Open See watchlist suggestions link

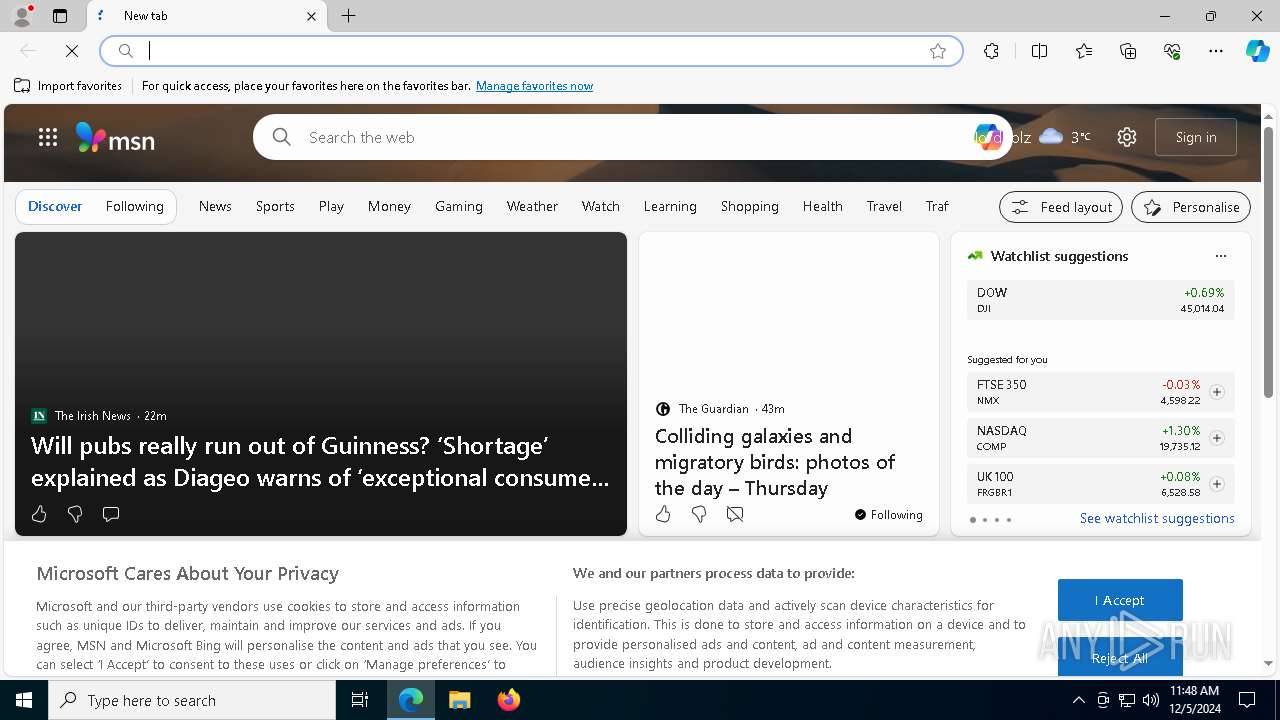pos(1157,518)
